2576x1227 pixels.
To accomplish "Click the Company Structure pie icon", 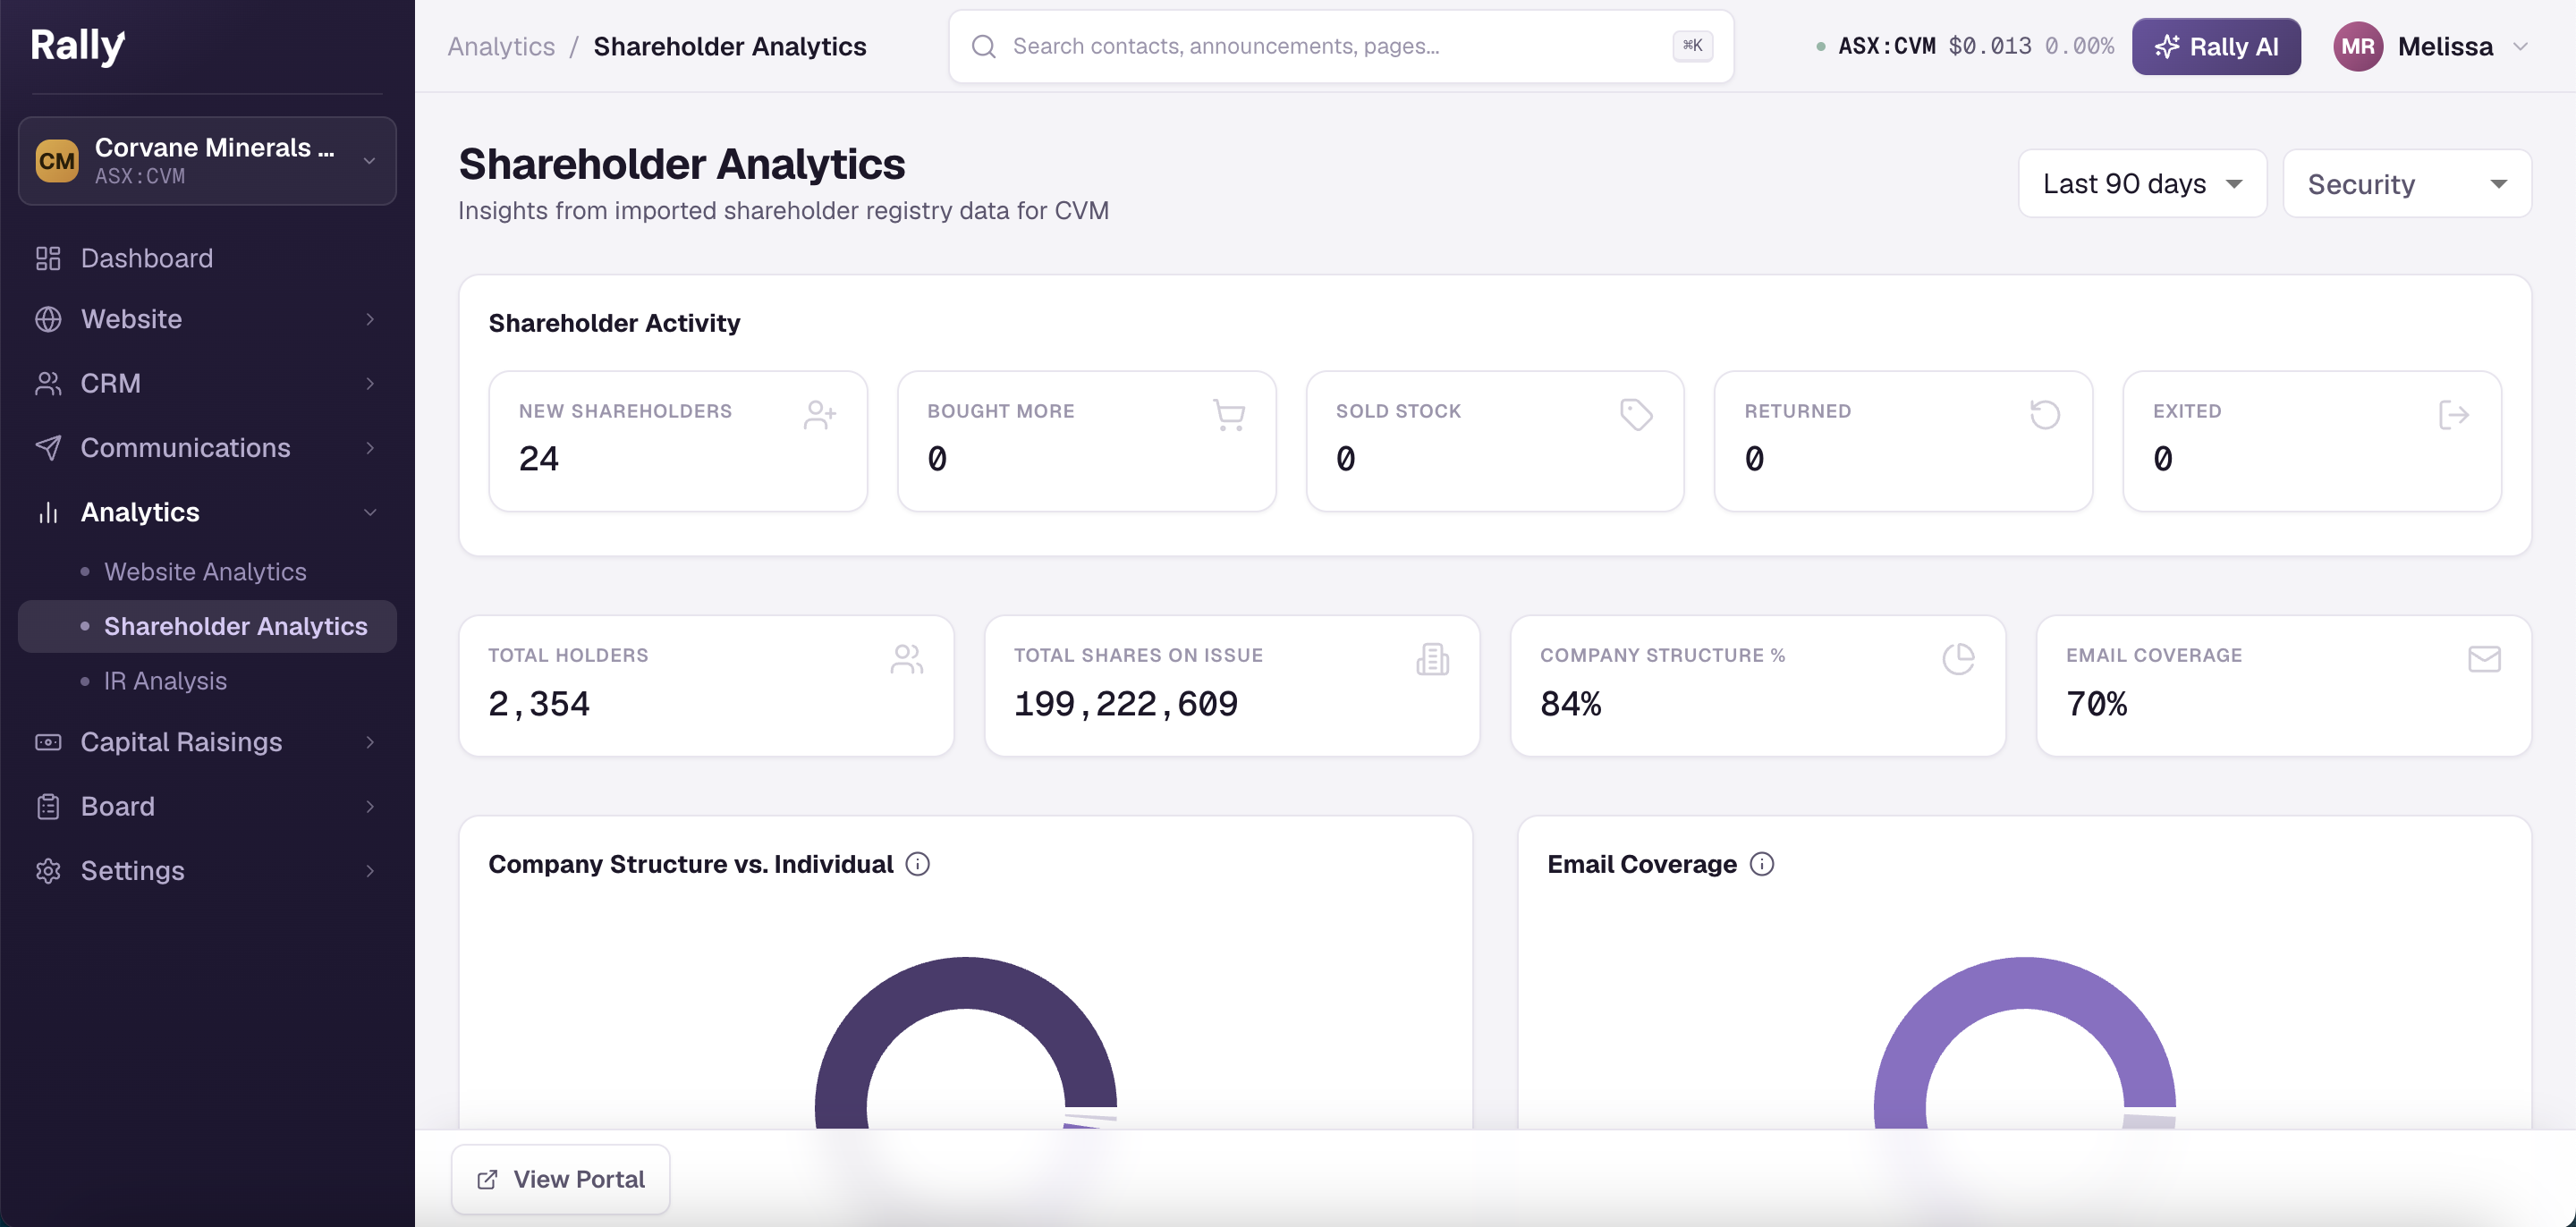I will click(1958, 659).
